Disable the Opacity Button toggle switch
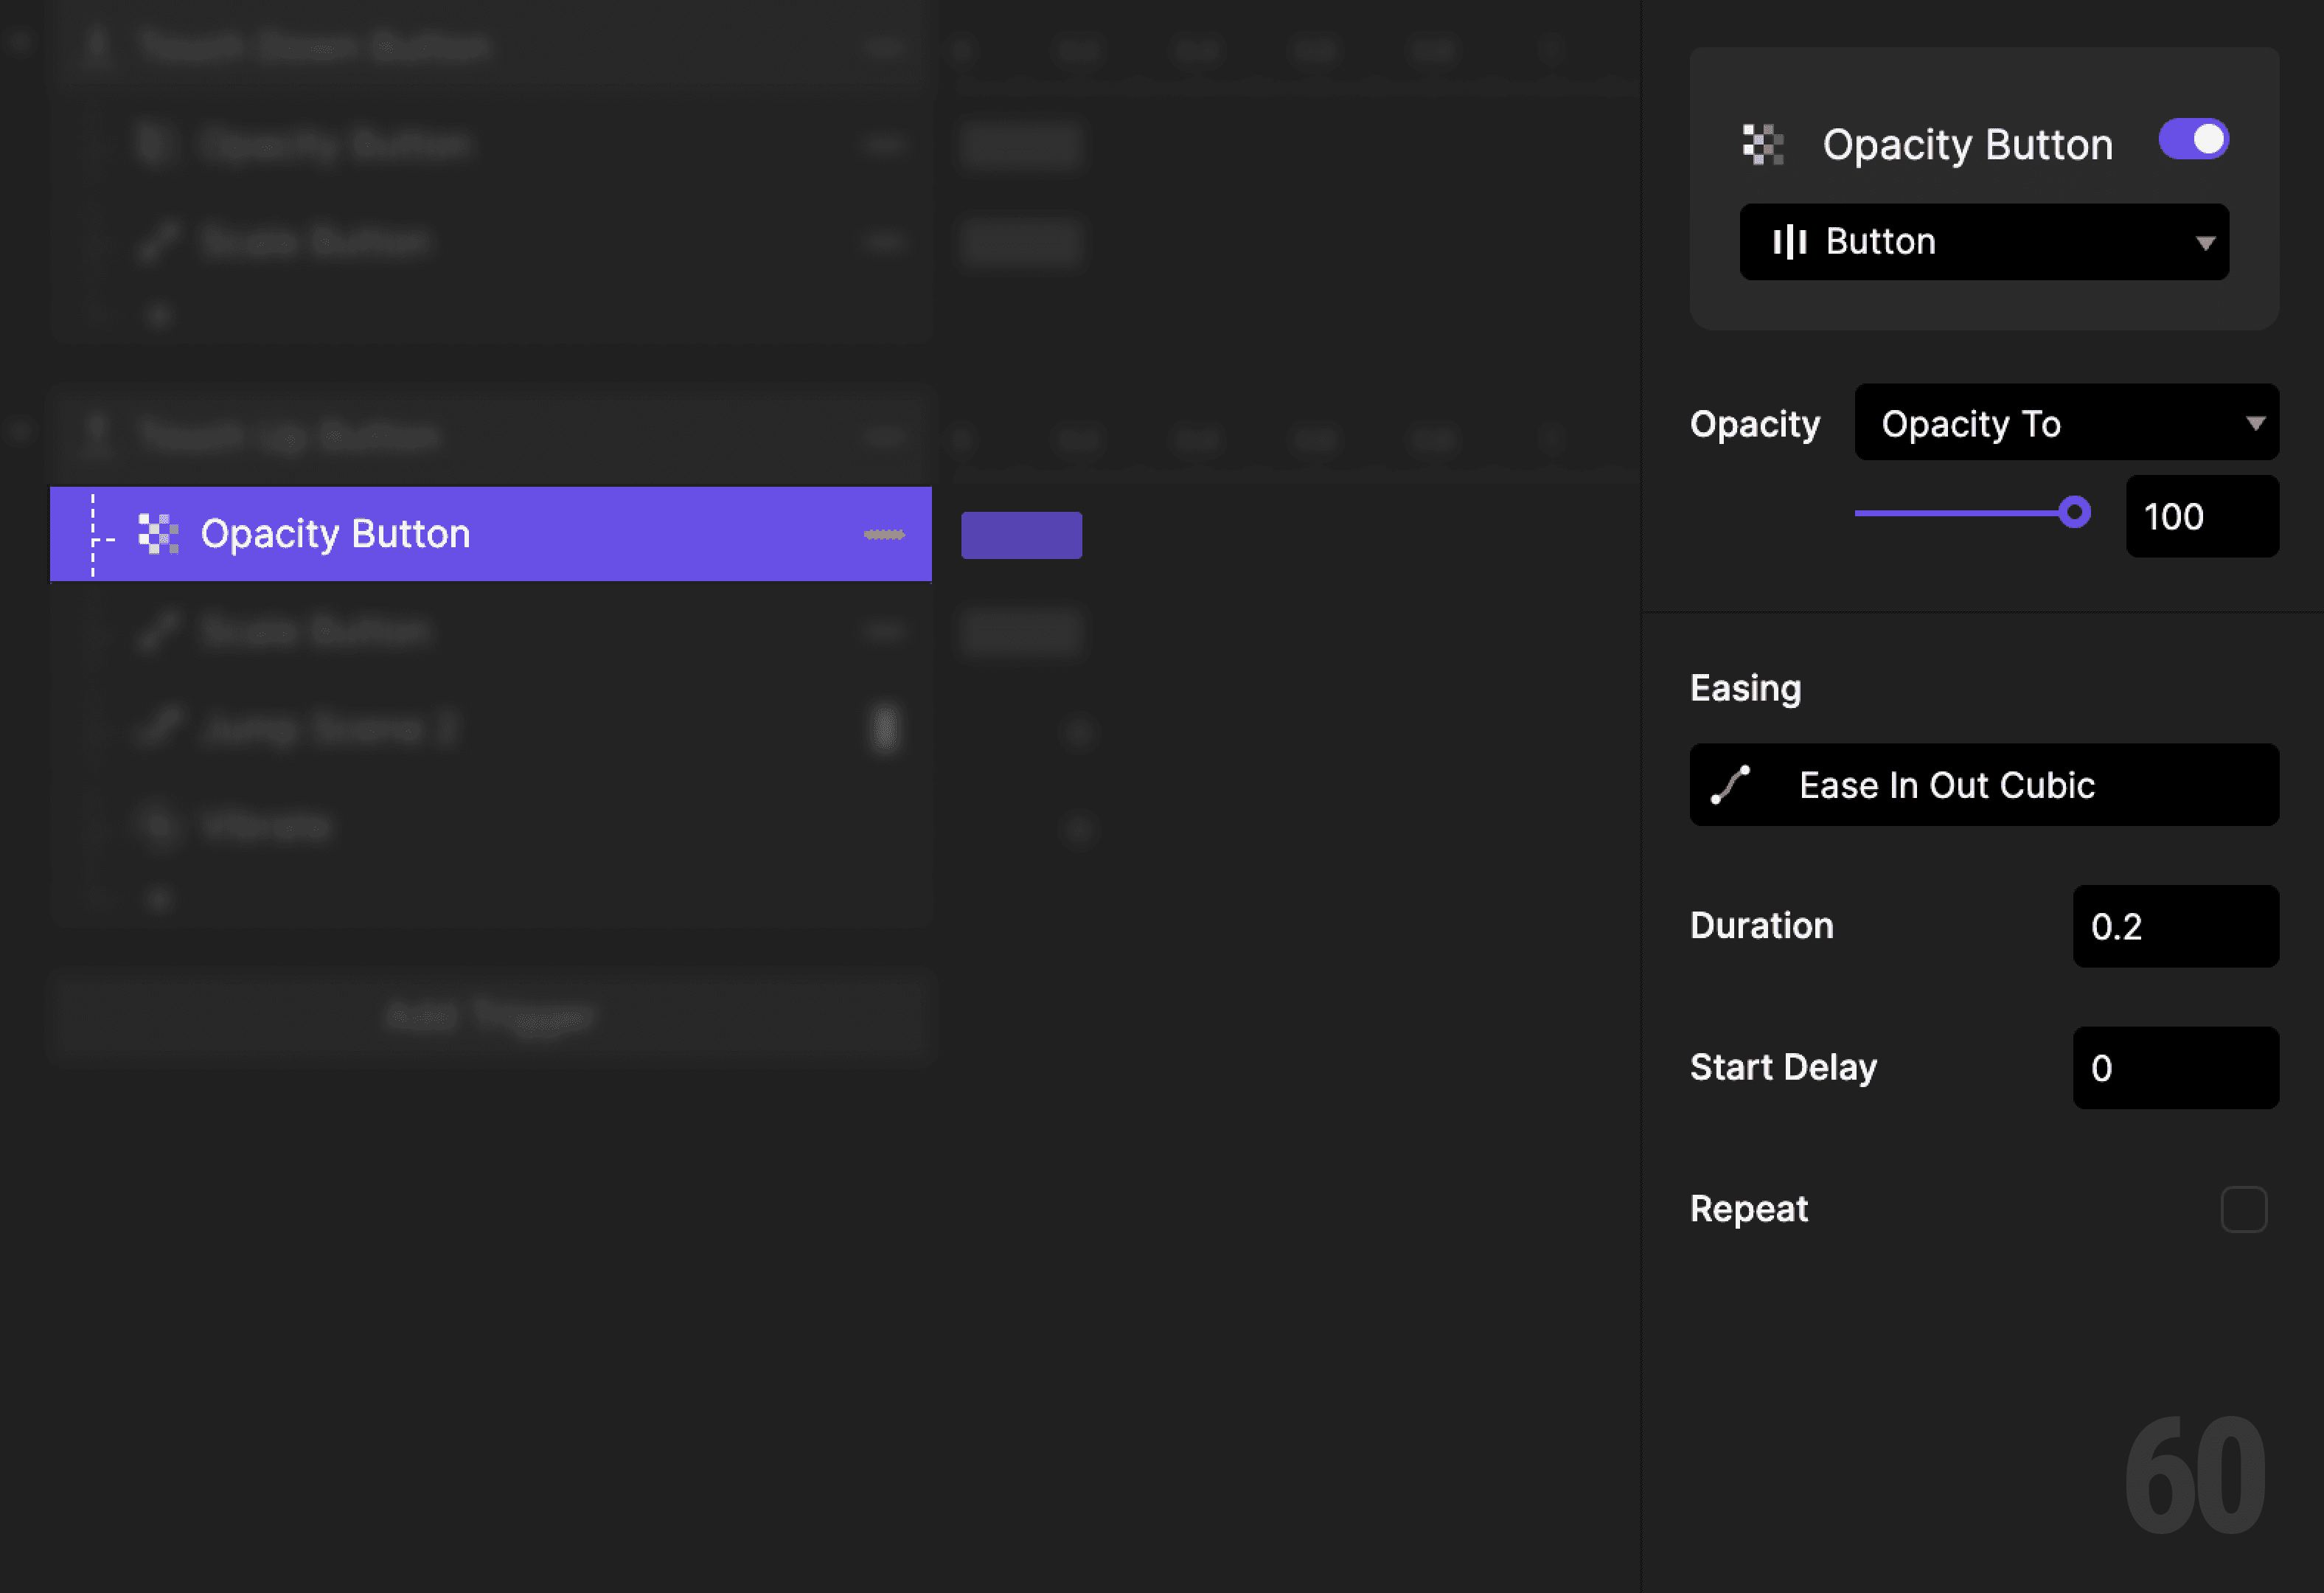Image resolution: width=2324 pixels, height=1593 pixels. pyautogui.click(x=2194, y=140)
